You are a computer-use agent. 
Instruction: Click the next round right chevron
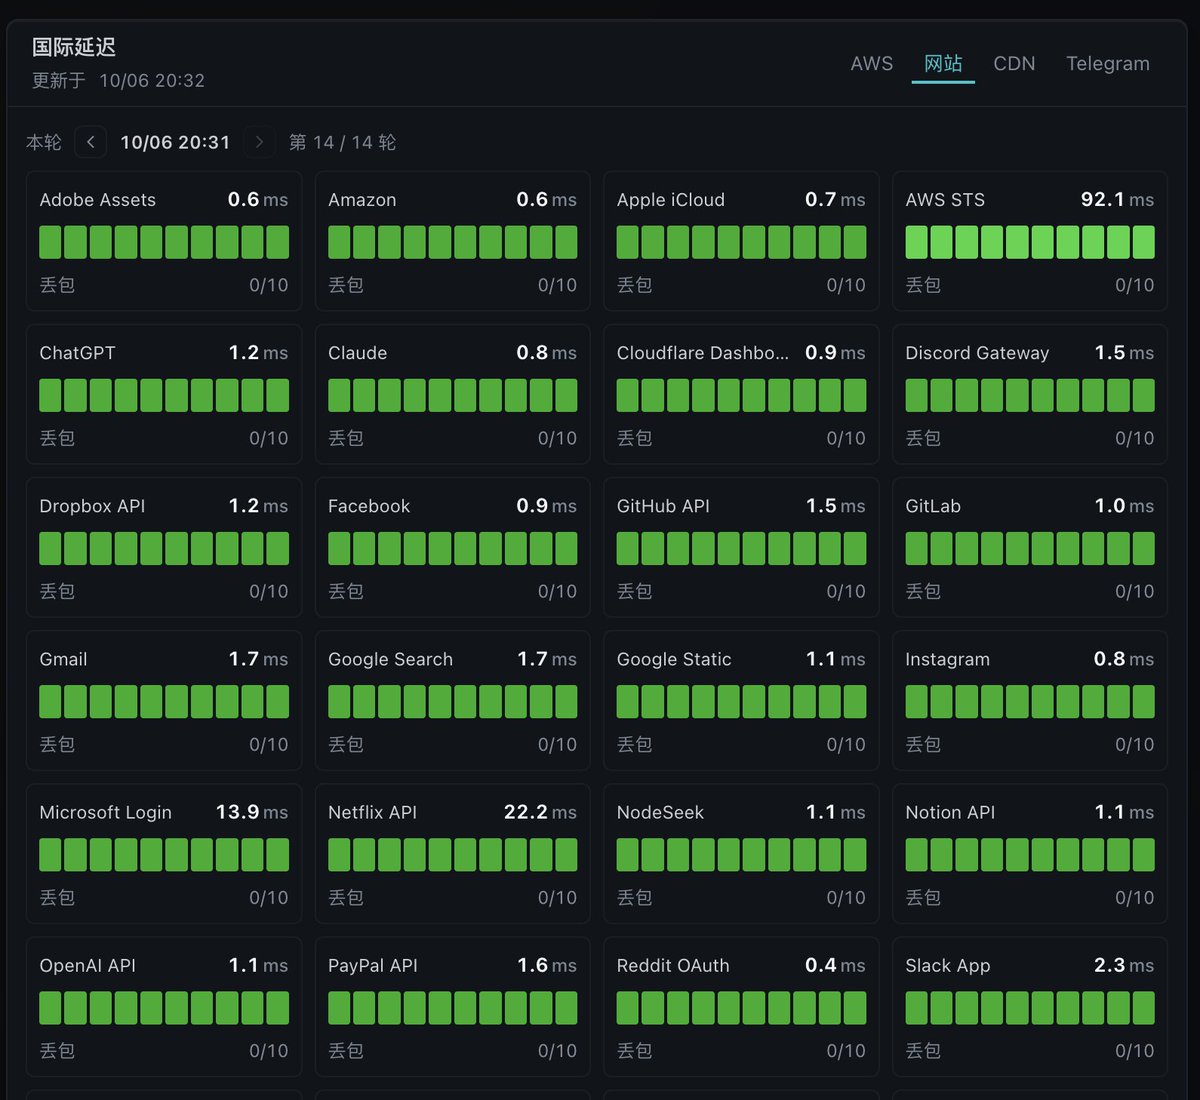tap(259, 142)
